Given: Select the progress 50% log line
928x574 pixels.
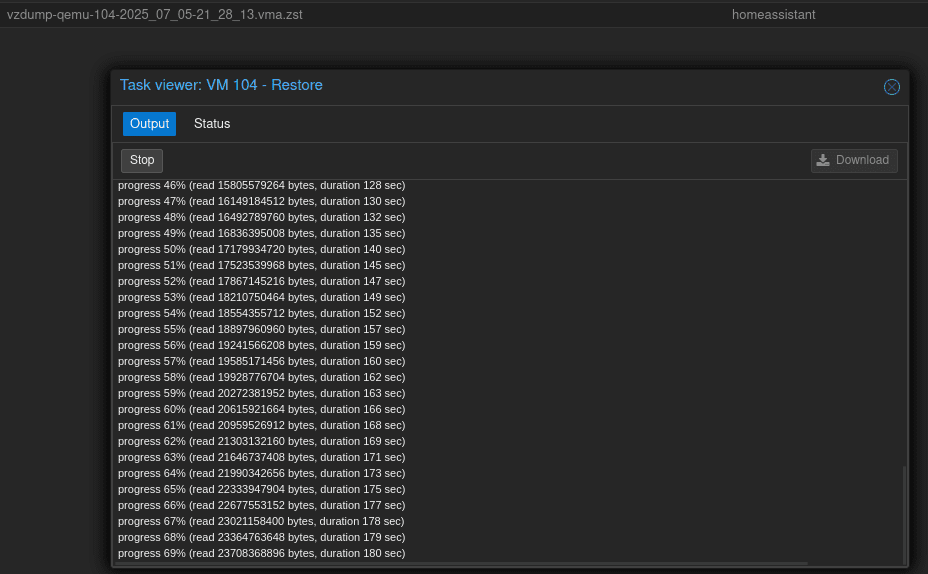Looking at the screenshot, I should click(261, 249).
